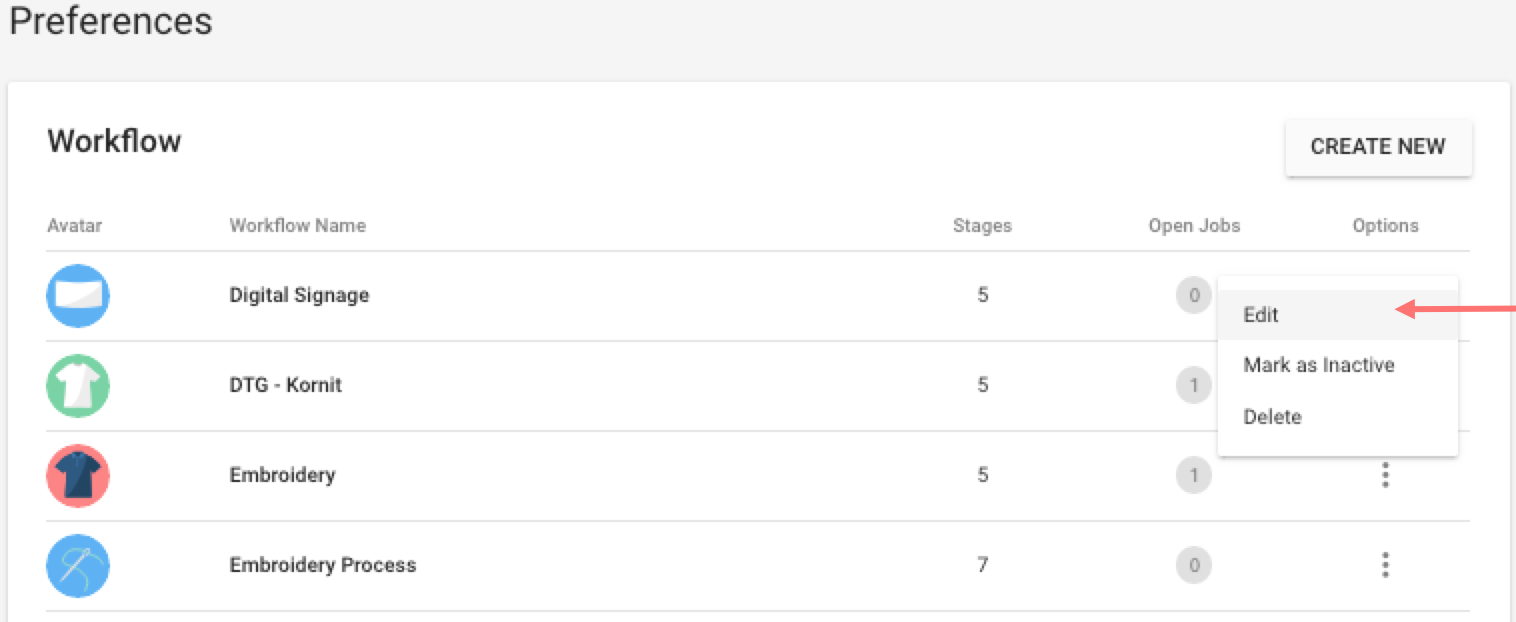Screen dimensions: 1516x622
Task: Click the Embroidery red shirt avatar icon
Action: point(77,476)
